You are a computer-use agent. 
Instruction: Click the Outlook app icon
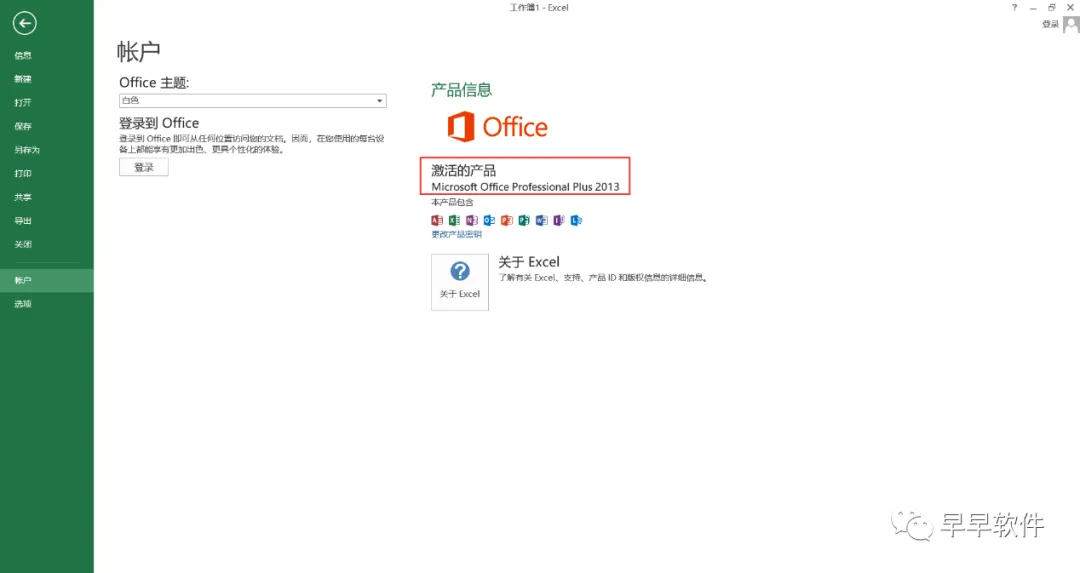pyautogui.click(x=489, y=220)
